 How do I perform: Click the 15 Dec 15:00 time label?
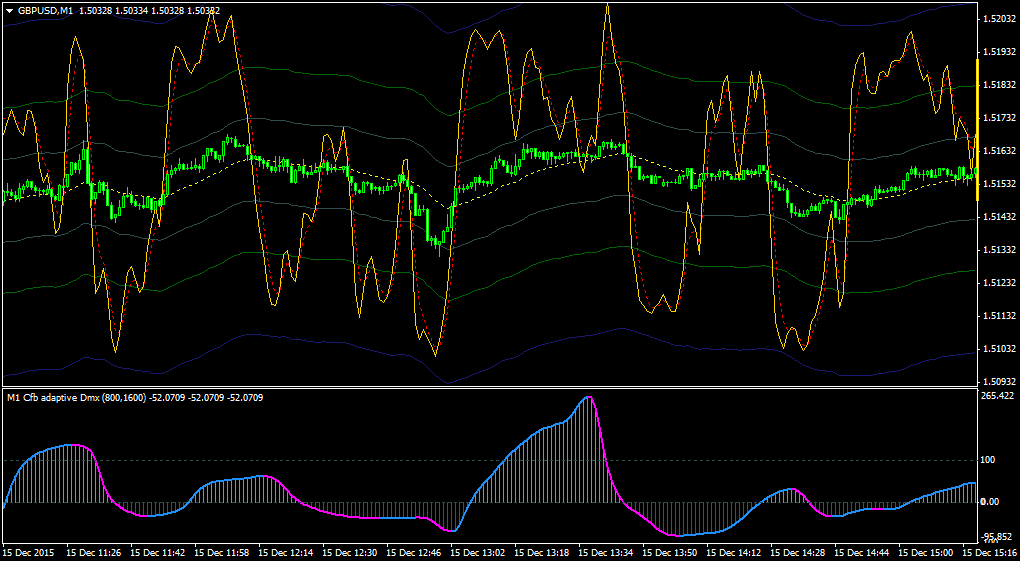tap(927, 552)
